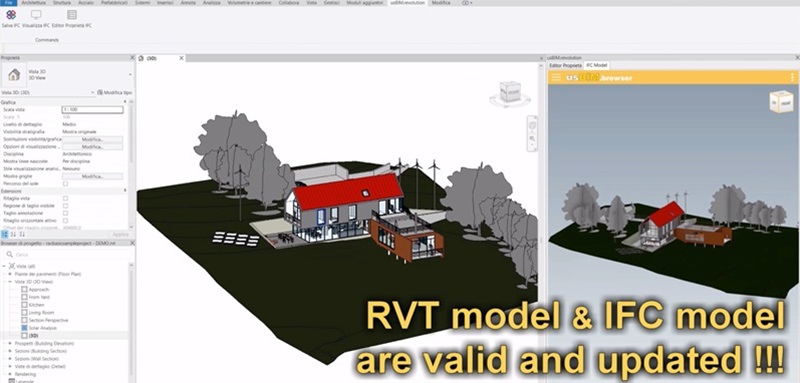
Task: Click the Approach view box icon
Action: 24,289
